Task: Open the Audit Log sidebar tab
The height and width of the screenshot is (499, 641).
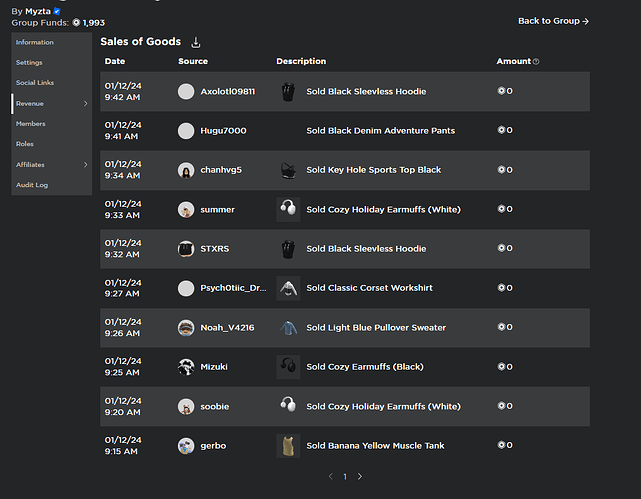Action: coord(32,185)
